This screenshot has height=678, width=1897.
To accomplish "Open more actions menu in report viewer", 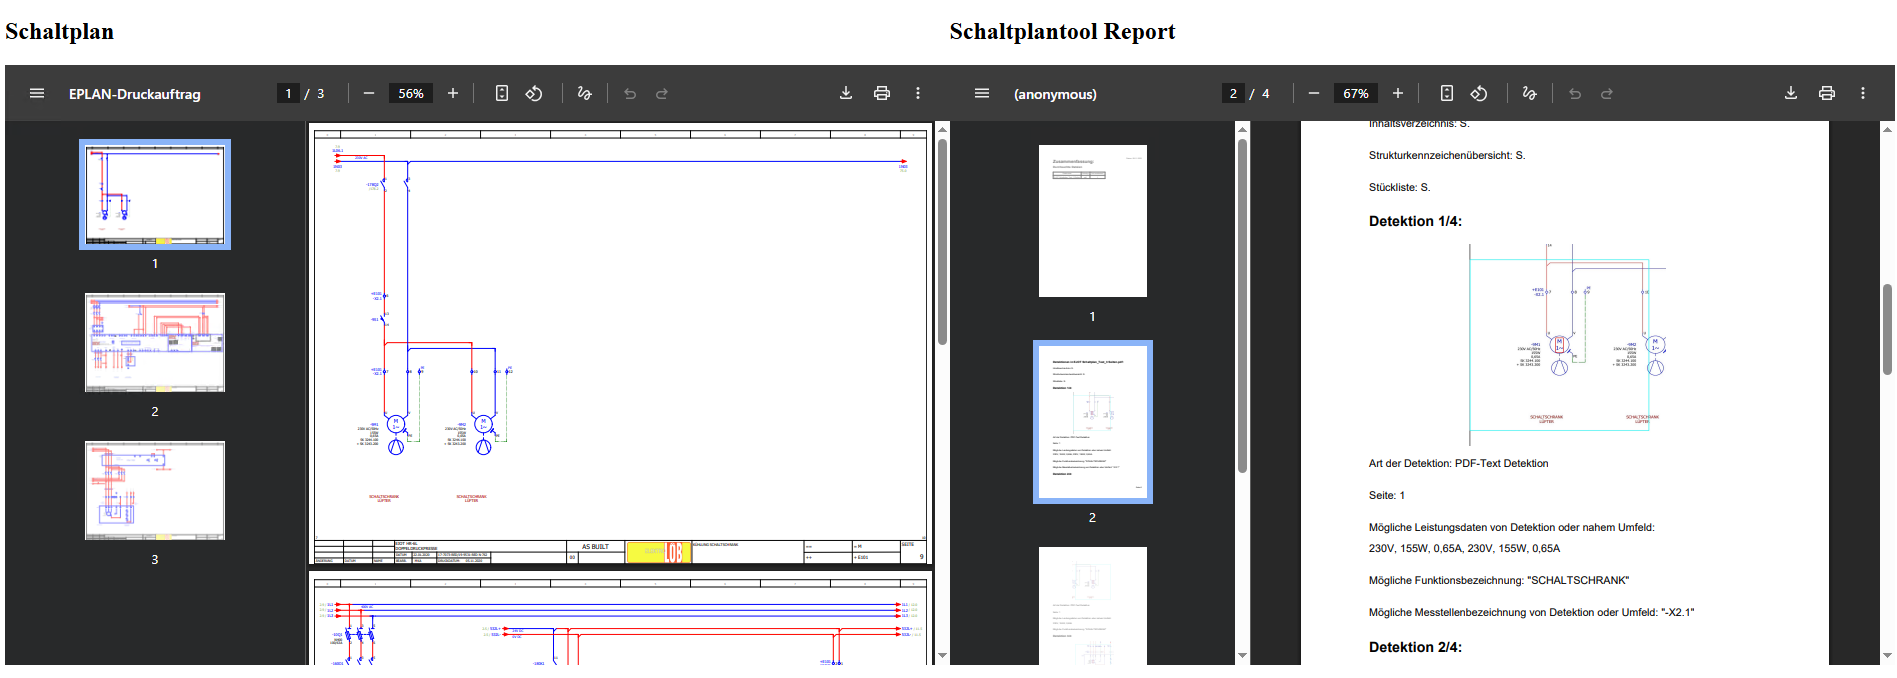I will pyautogui.click(x=1863, y=93).
